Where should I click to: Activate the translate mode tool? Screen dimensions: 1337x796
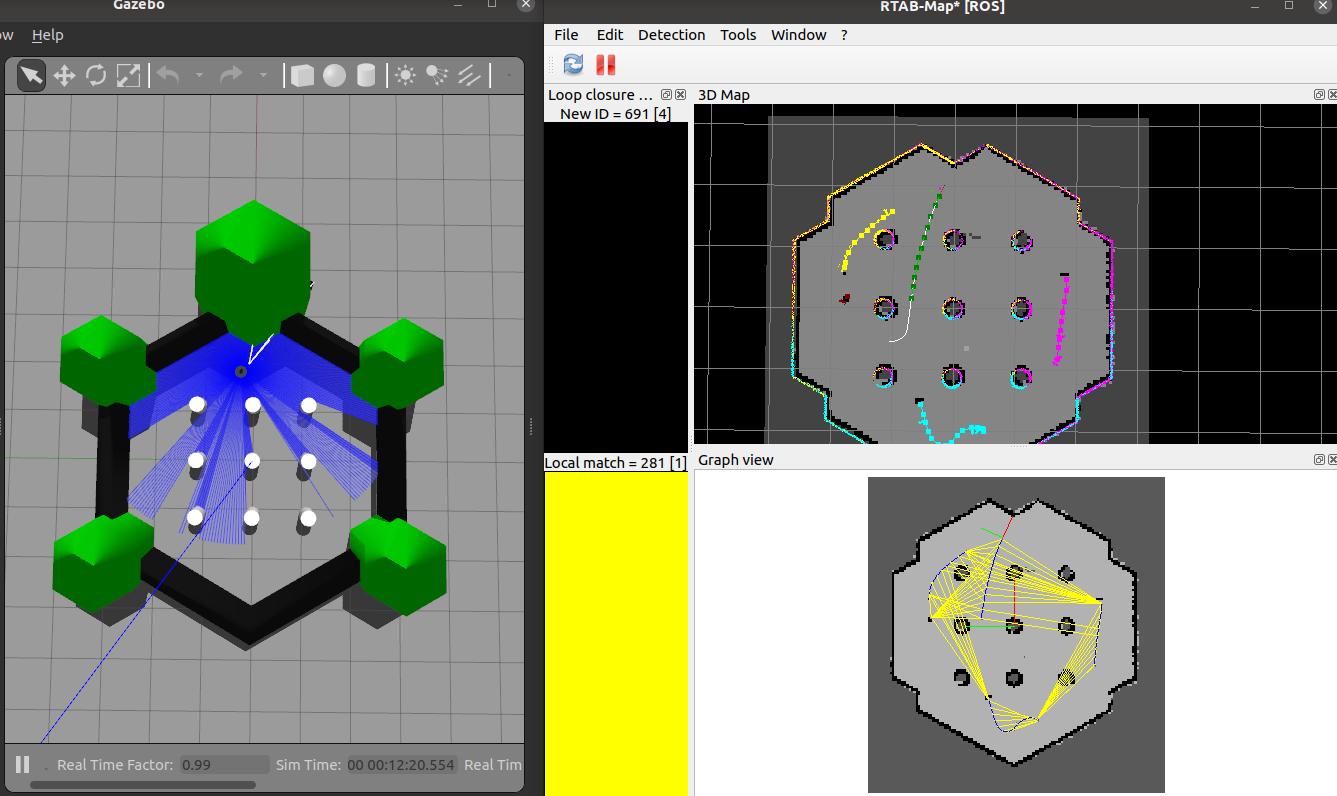coord(64,75)
